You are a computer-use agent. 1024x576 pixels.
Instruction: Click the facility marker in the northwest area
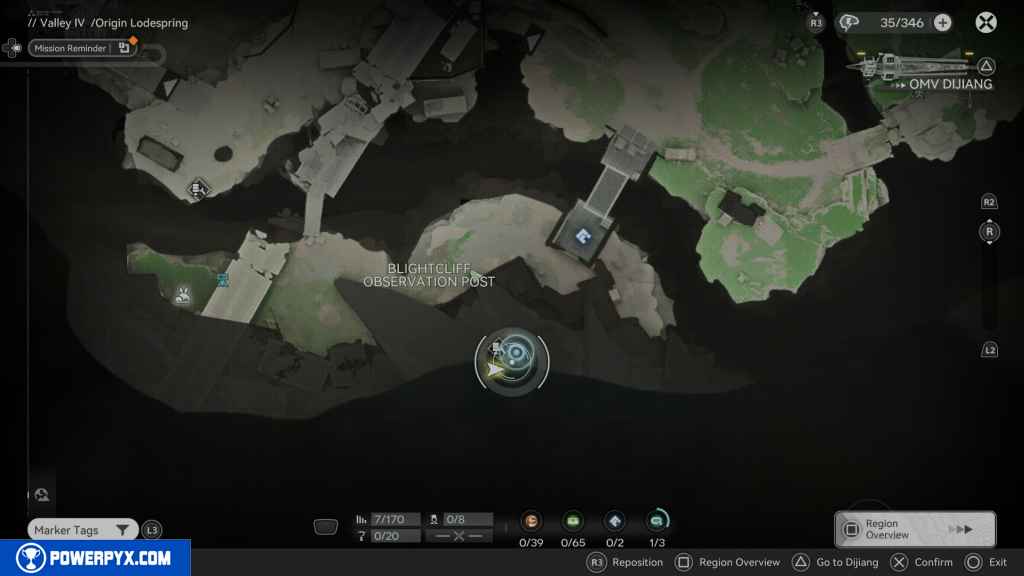tap(198, 187)
